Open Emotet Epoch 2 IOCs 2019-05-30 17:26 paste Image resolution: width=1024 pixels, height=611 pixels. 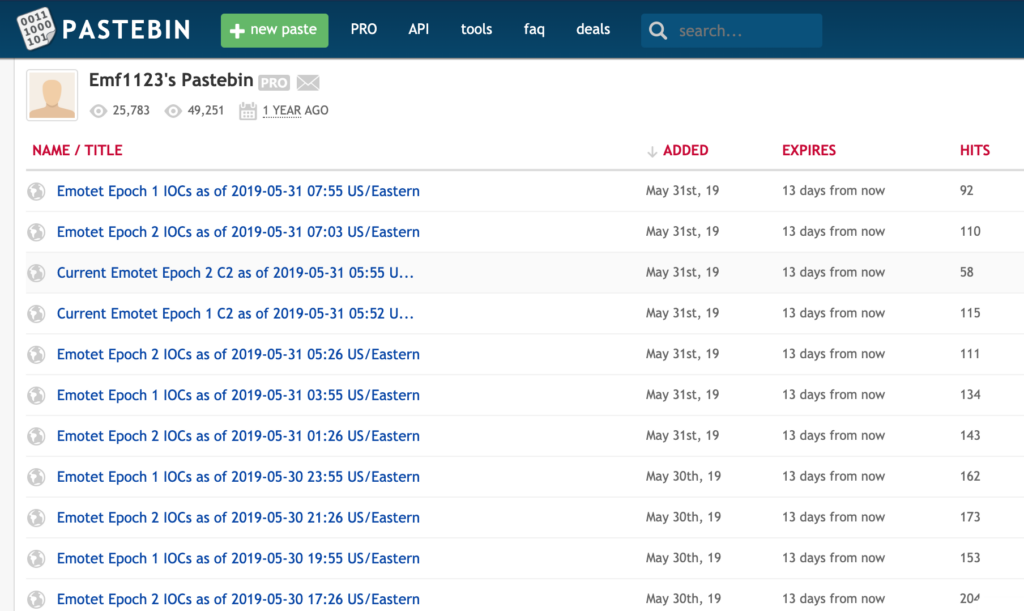point(238,599)
